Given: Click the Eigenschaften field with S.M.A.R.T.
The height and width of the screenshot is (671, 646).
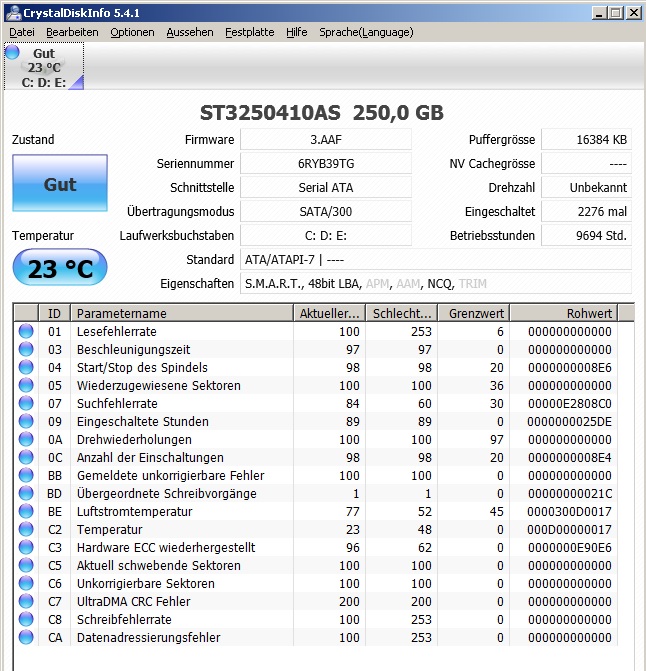Looking at the screenshot, I should [436, 283].
